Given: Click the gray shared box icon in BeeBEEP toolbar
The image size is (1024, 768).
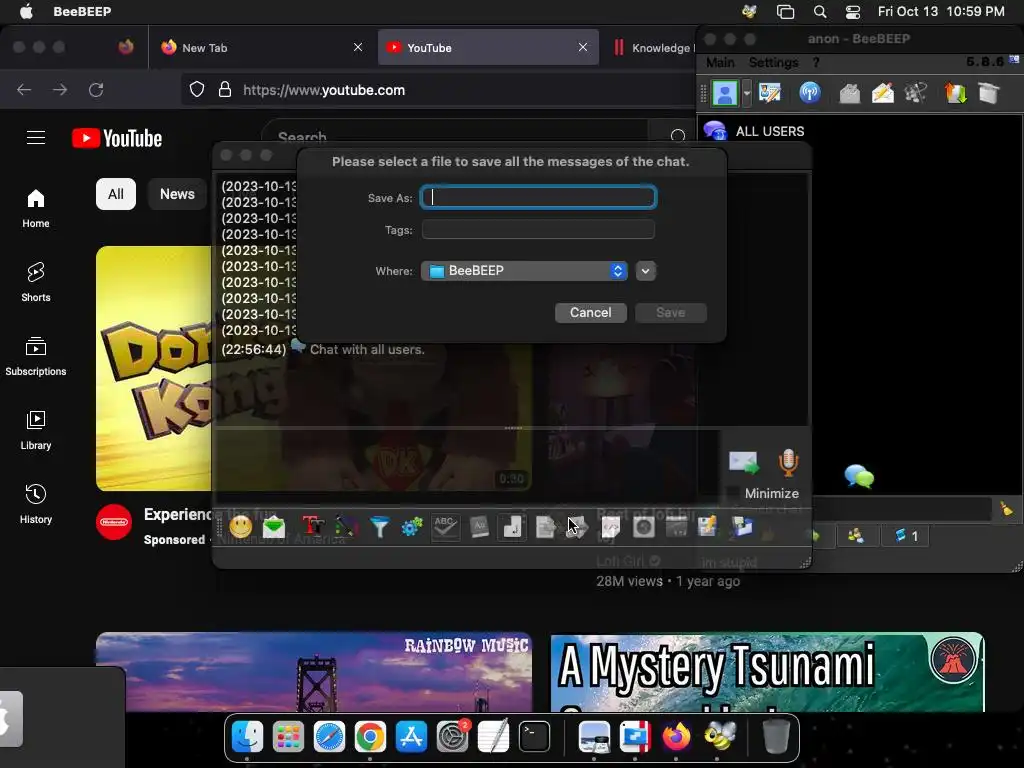Looking at the screenshot, I should click(x=989, y=93).
